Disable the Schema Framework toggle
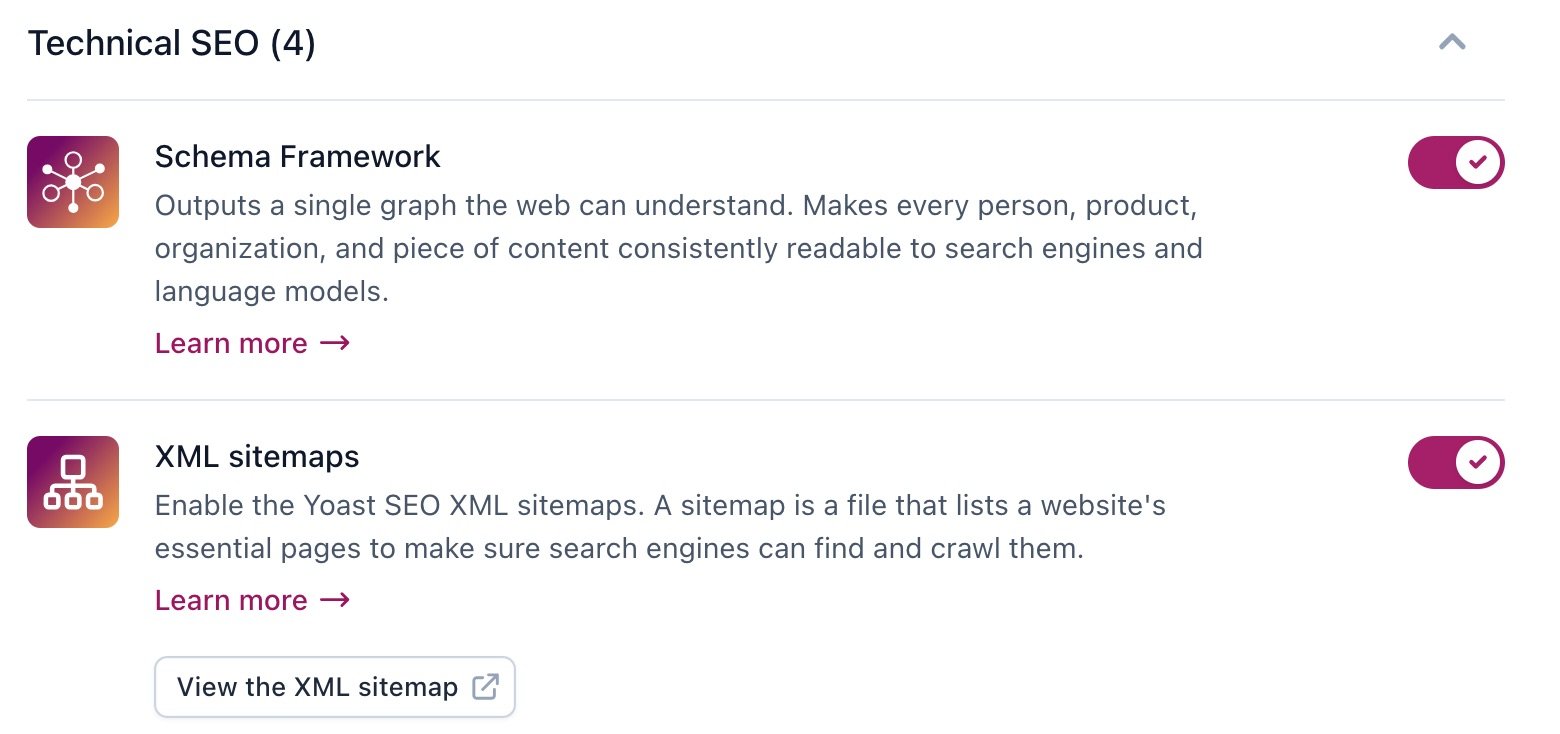The height and width of the screenshot is (734, 1560). (x=1456, y=162)
